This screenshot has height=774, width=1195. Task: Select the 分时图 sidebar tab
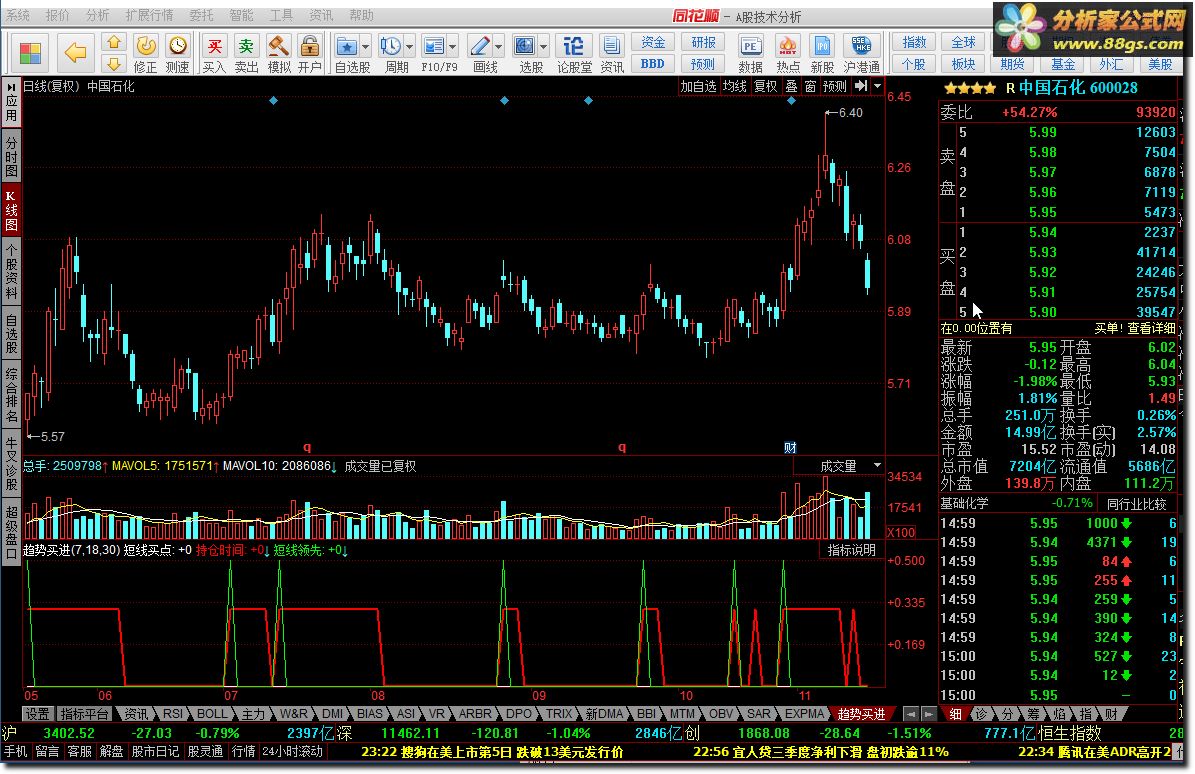click(11, 156)
